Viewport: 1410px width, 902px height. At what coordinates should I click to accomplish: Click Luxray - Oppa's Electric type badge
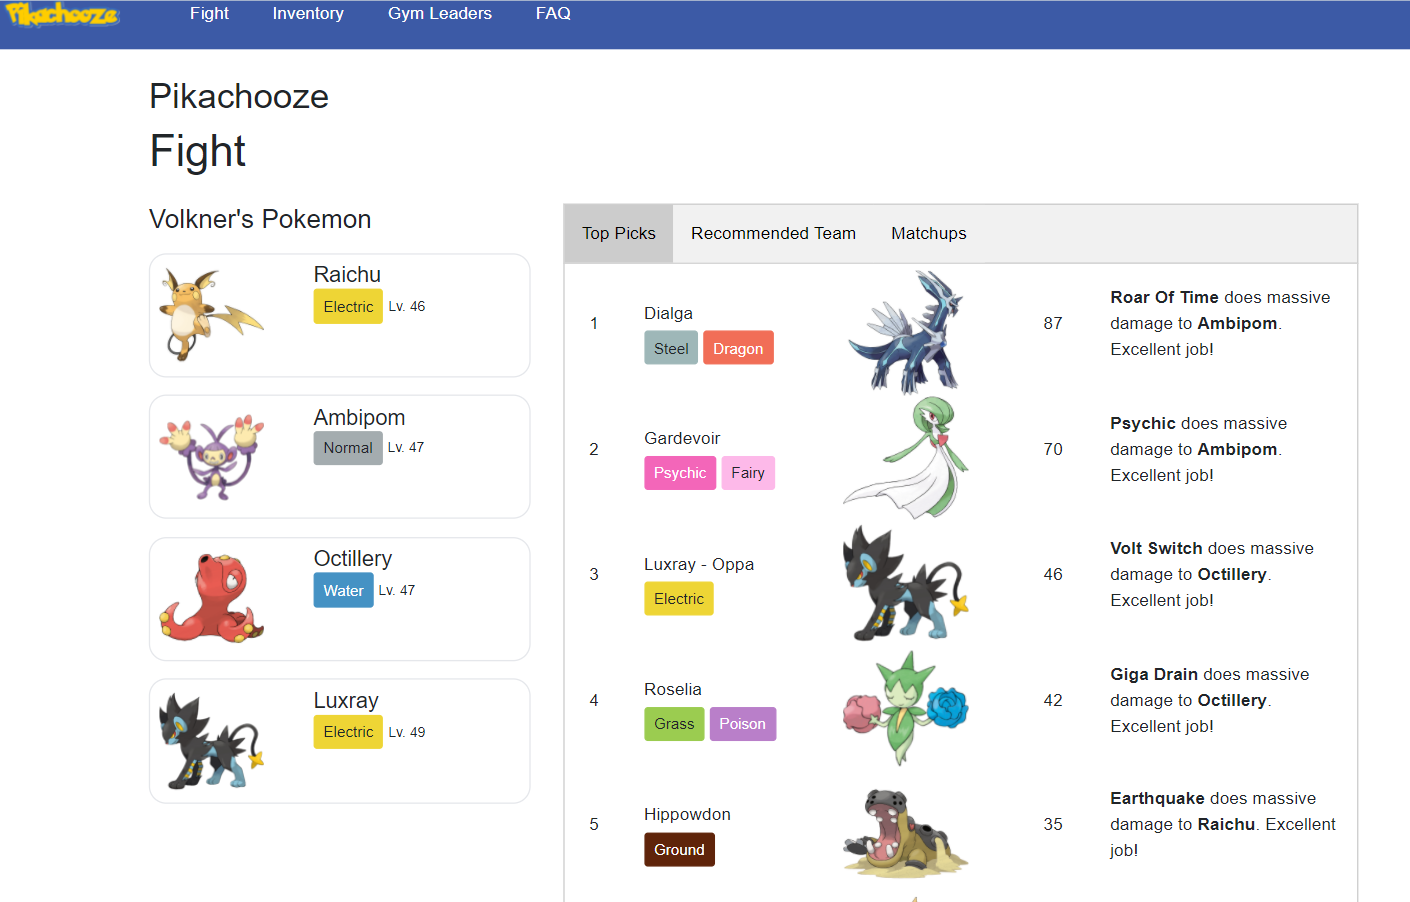(679, 599)
